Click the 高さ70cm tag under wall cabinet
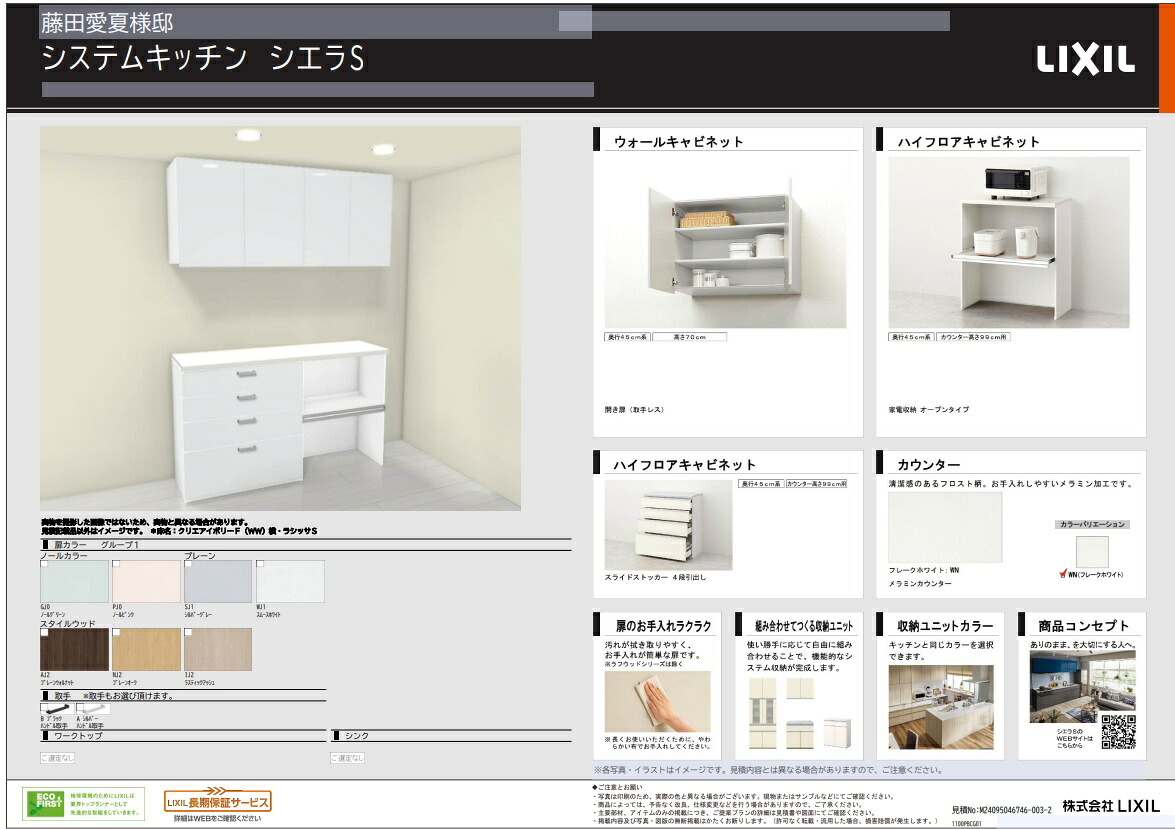Viewport: 1175px width, 829px height. (689, 337)
